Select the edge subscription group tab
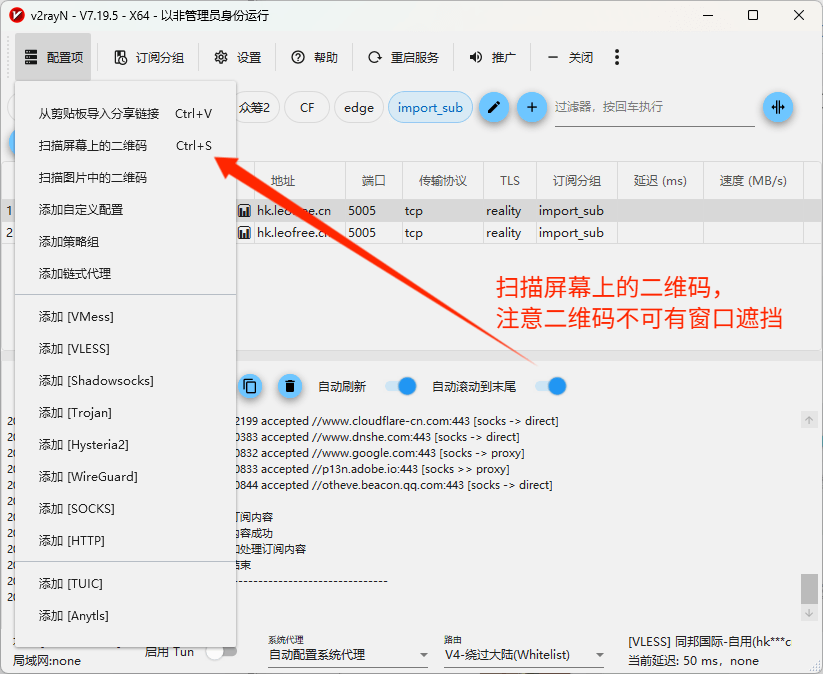 tap(359, 108)
